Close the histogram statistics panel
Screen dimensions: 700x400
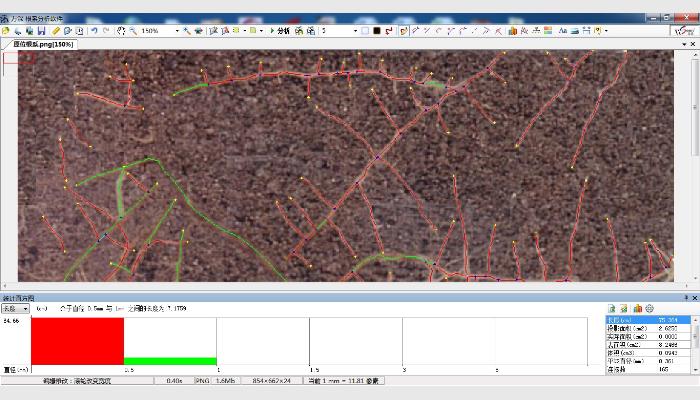696,298
